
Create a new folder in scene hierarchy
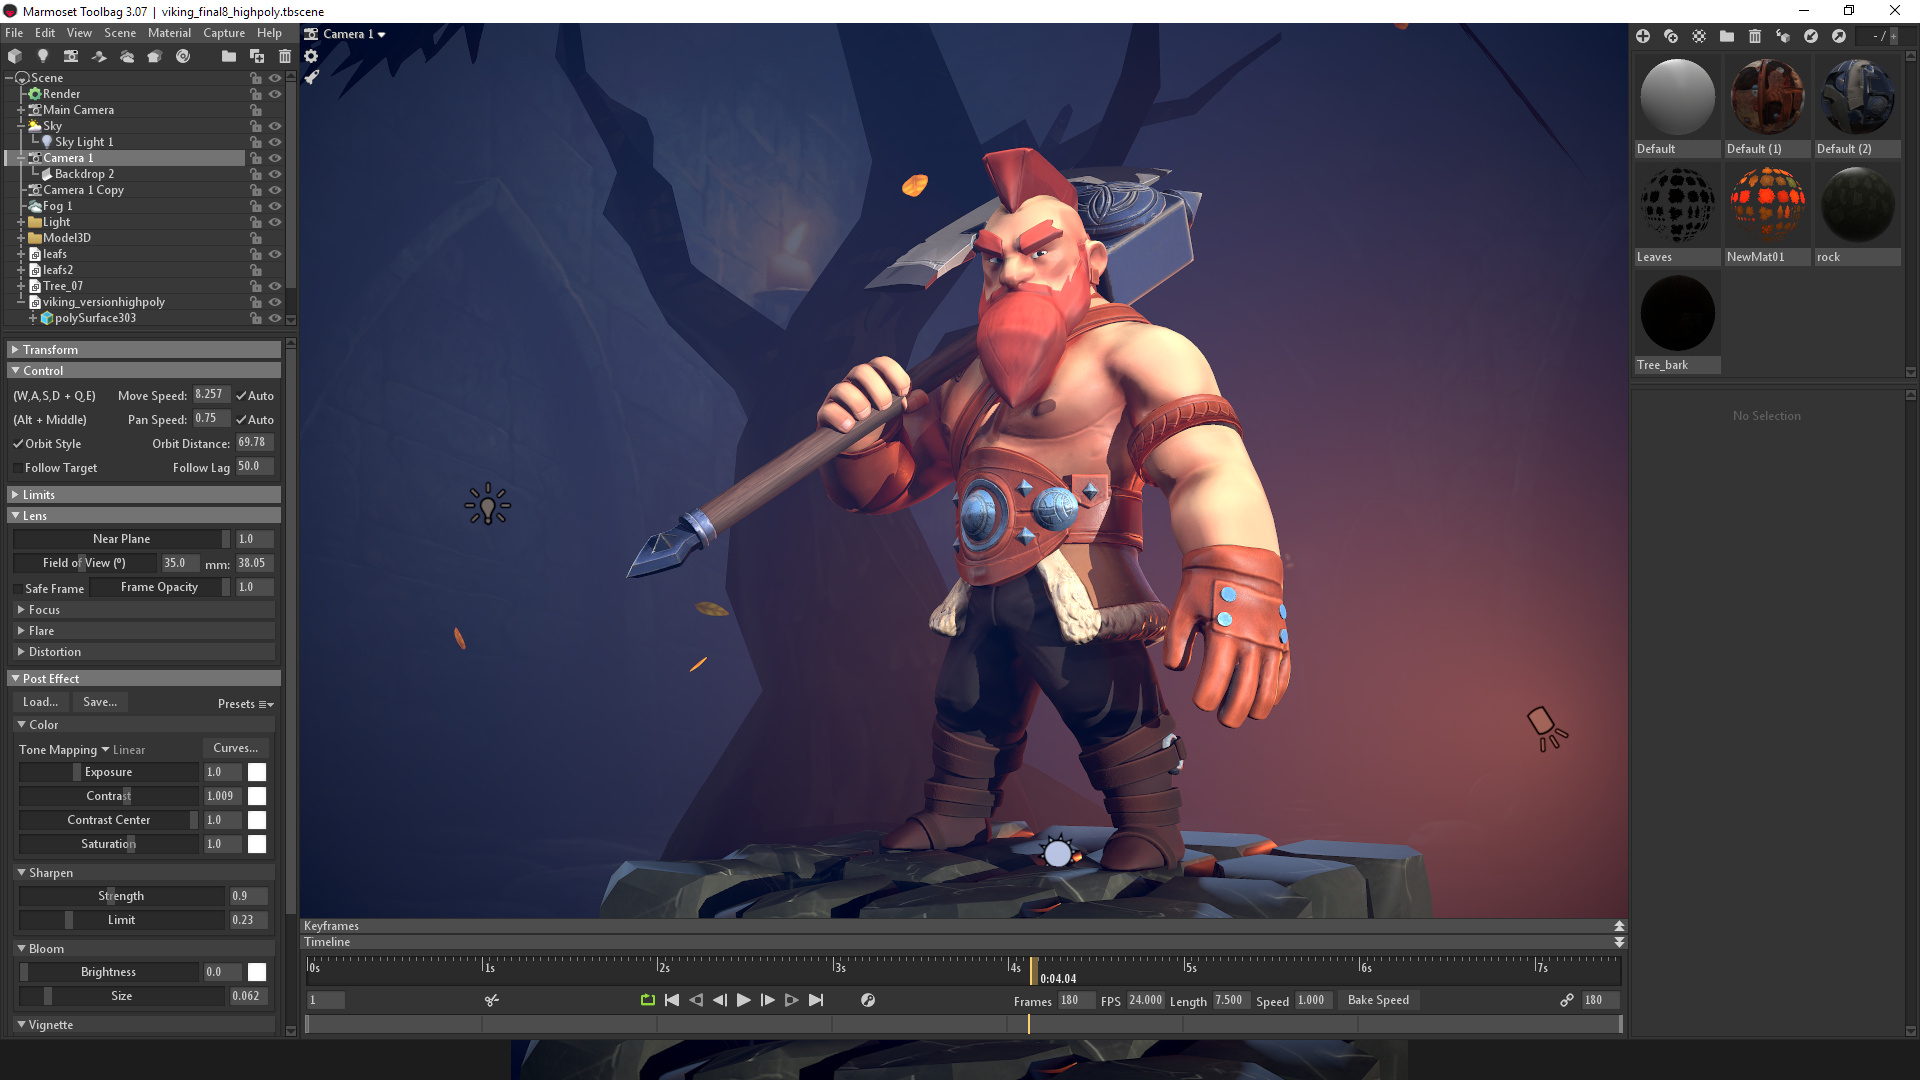[229, 56]
